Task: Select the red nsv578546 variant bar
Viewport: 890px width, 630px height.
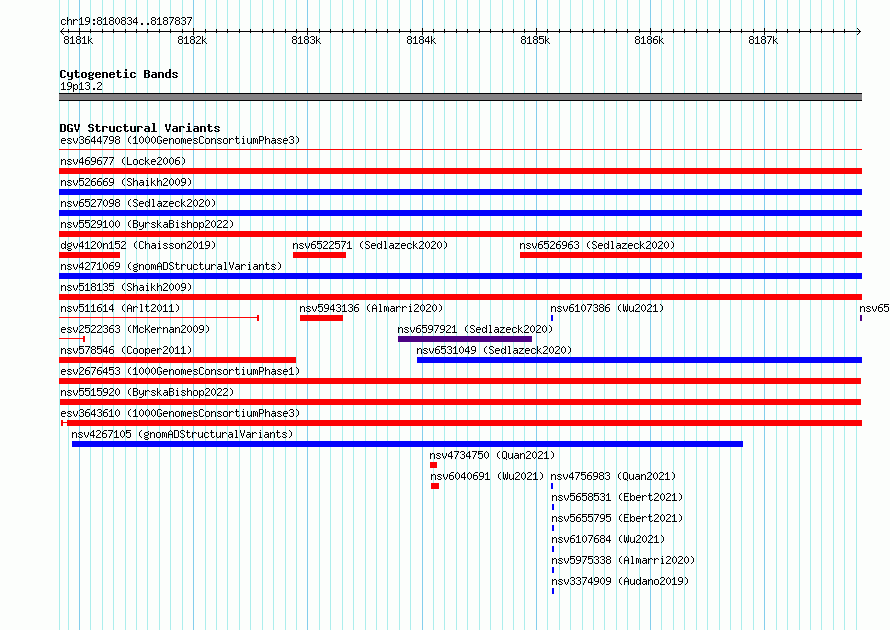Action: click(x=178, y=360)
